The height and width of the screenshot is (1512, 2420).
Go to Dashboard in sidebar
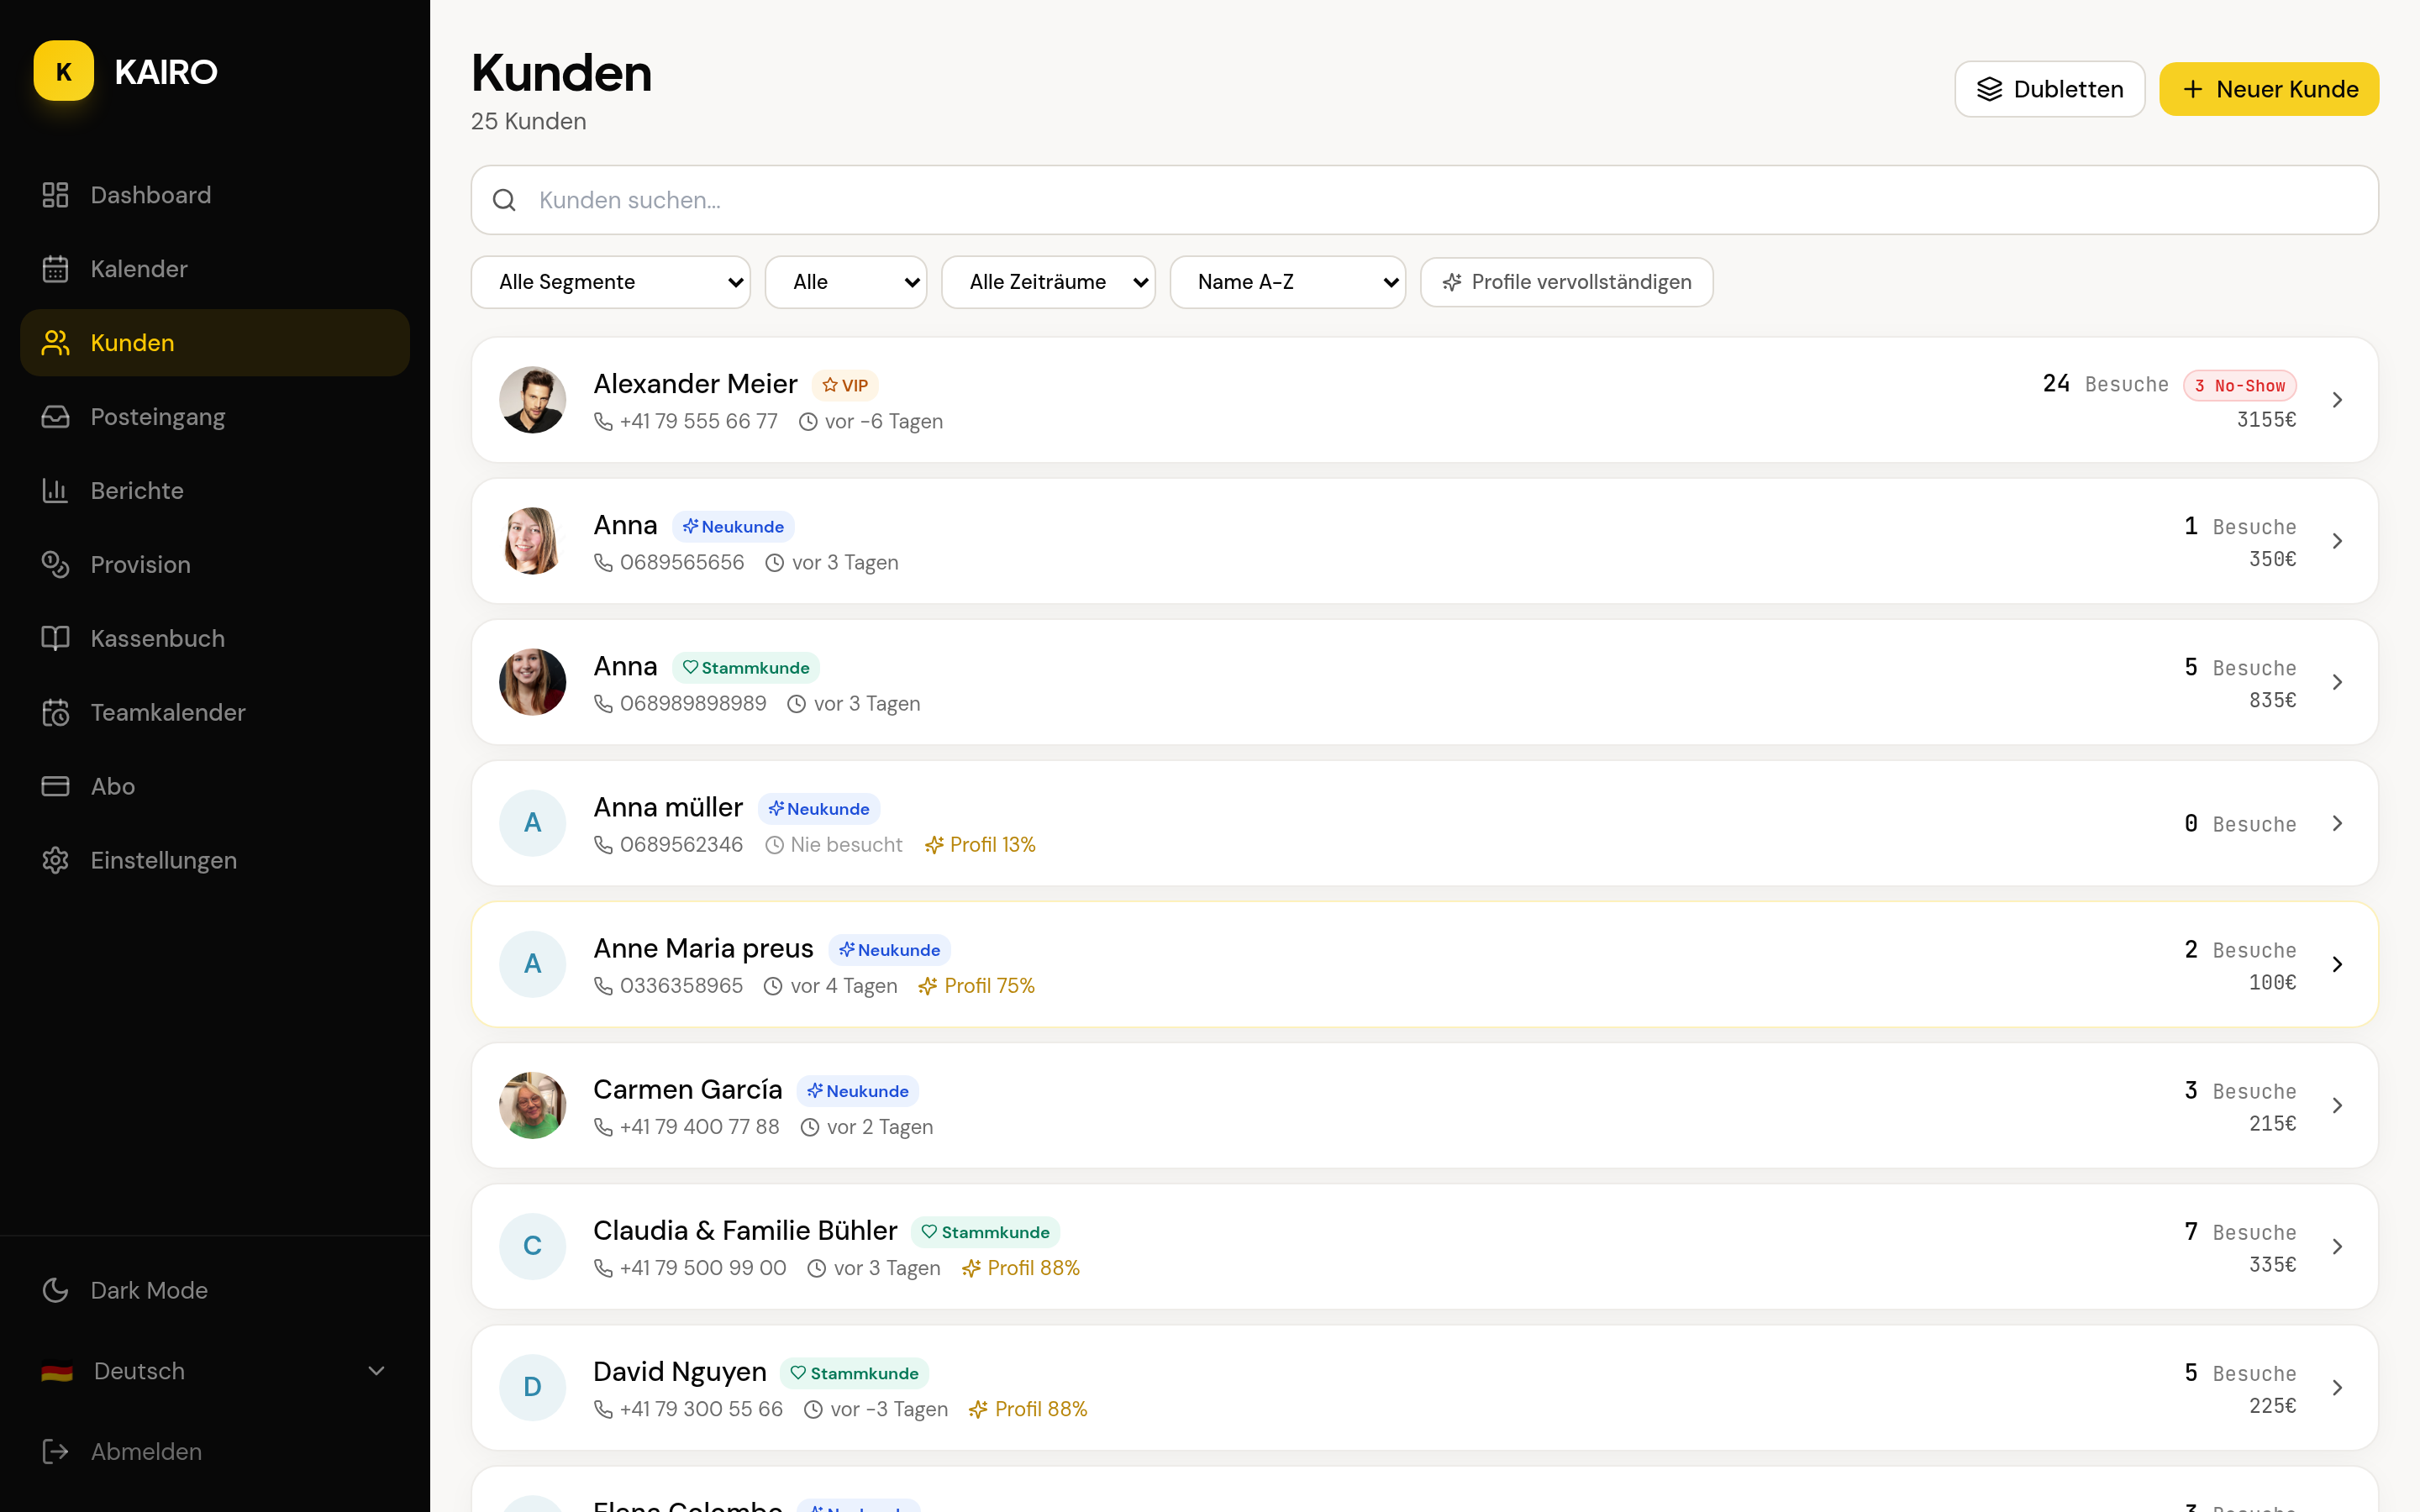(214, 195)
